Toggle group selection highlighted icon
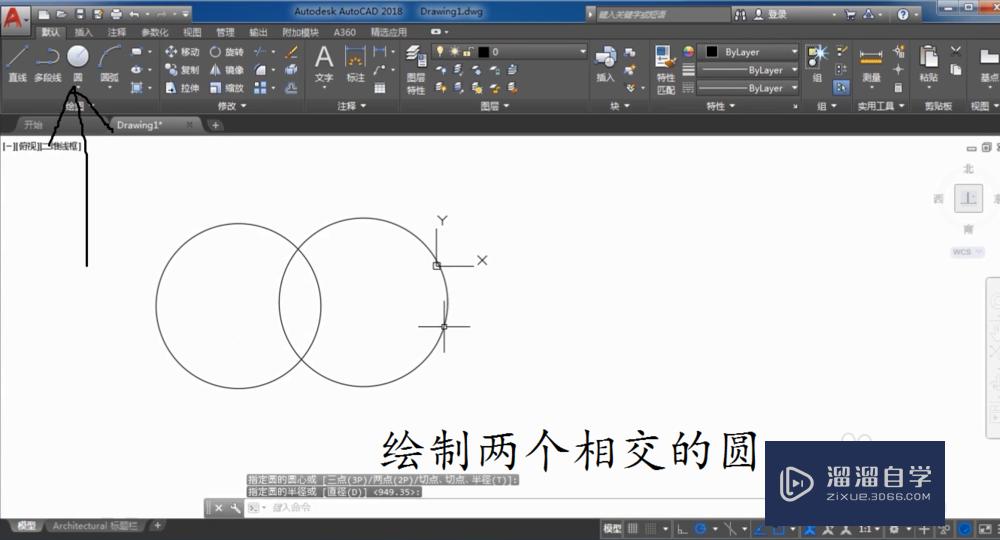 [x=841, y=87]
